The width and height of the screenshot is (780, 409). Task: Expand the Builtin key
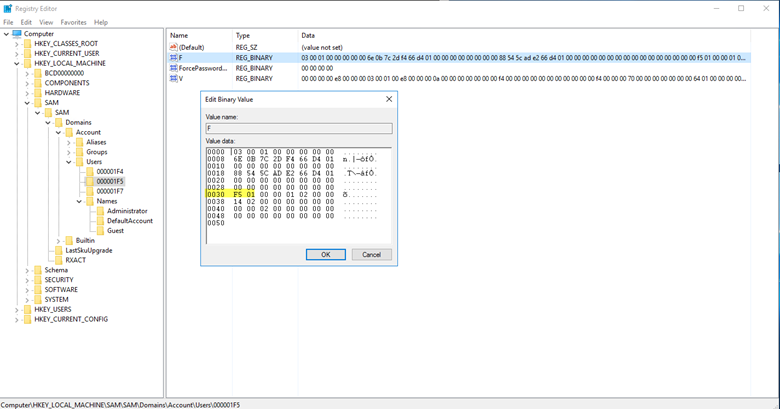58,241
